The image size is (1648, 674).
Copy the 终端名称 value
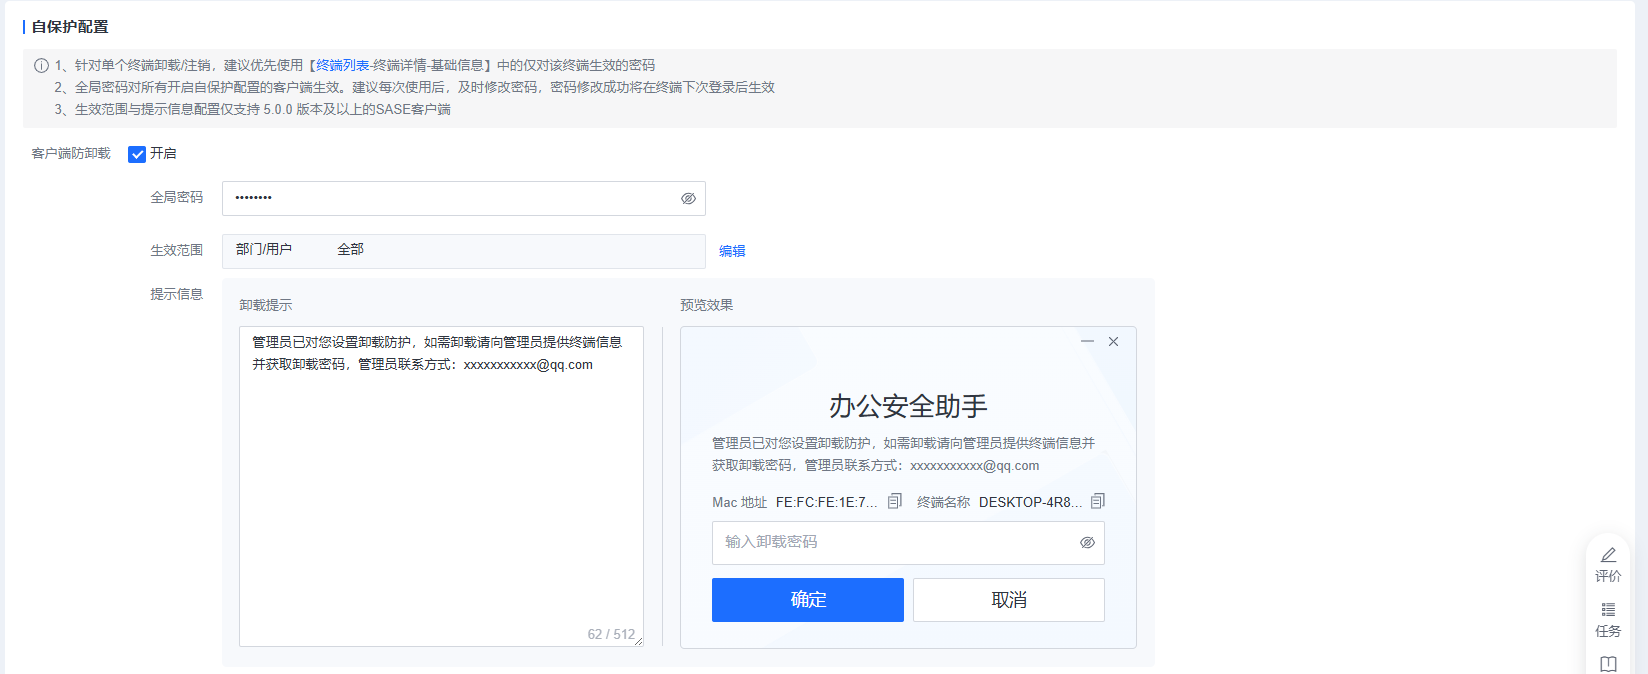coord(1098,501)
